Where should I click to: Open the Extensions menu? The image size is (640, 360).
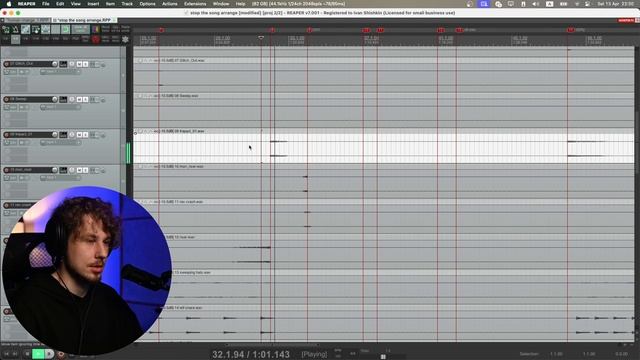click(x=195, y=4)
